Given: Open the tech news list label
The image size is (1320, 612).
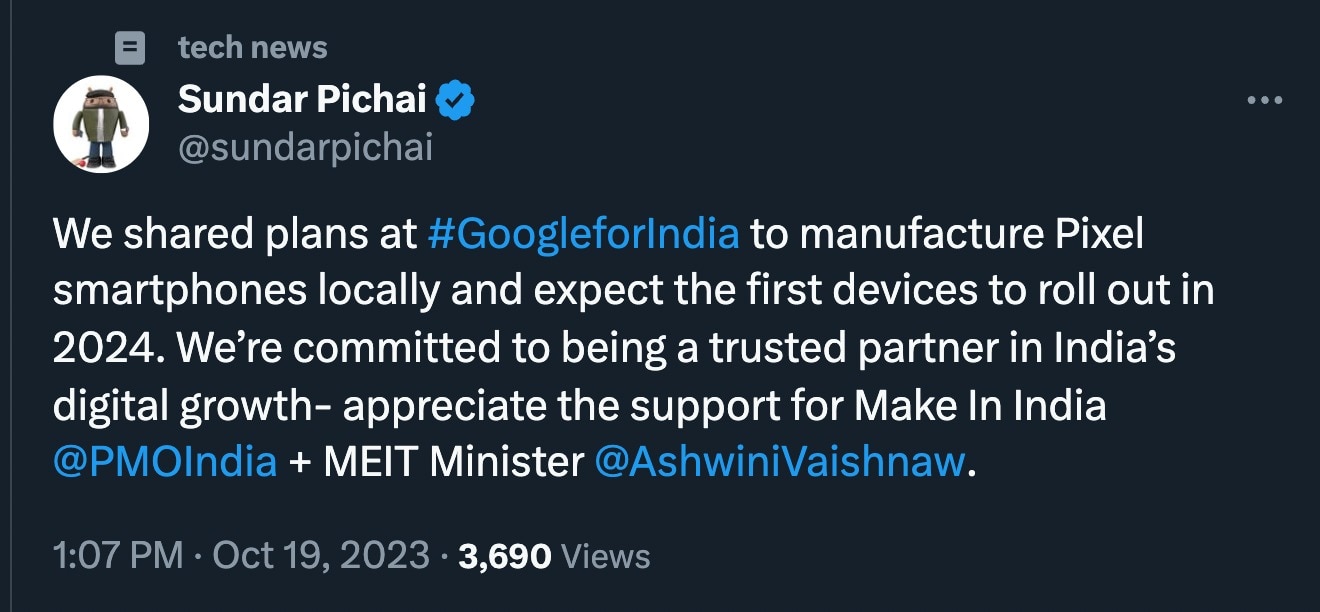Looking at the screenshot, I should coord(252,47).
